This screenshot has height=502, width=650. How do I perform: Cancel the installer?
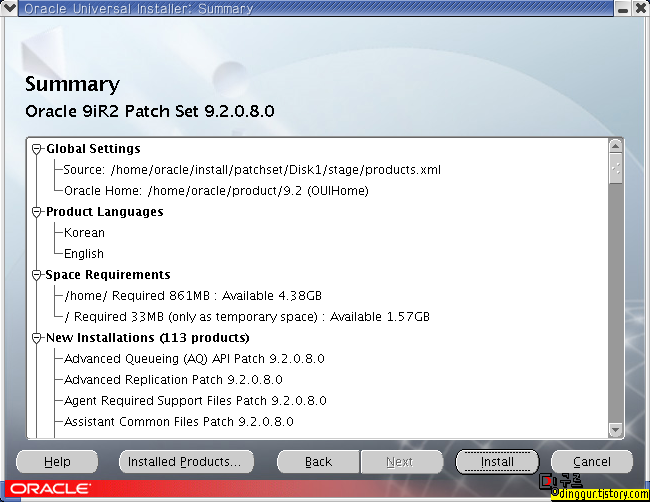tap(592, 462)
